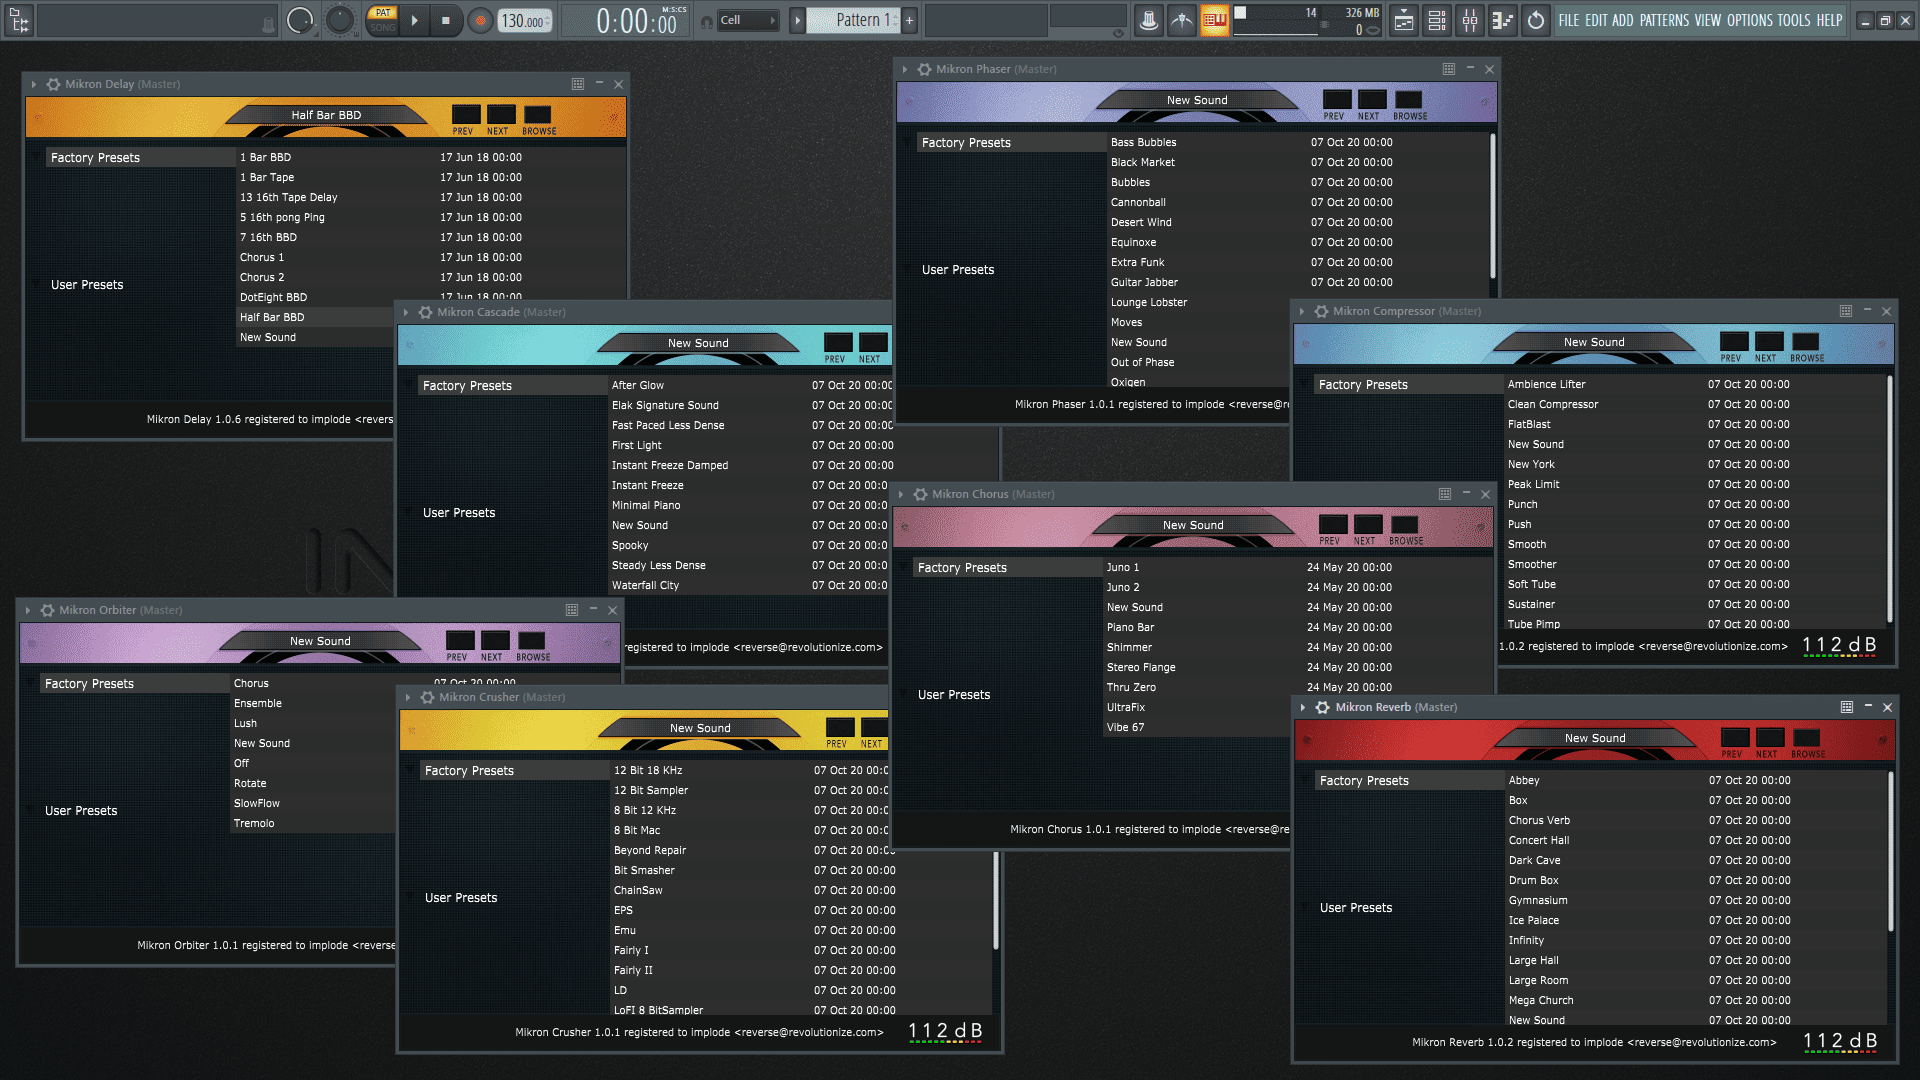Stop playback with the stop button
1920x1080 pixels.
[446, 20]
